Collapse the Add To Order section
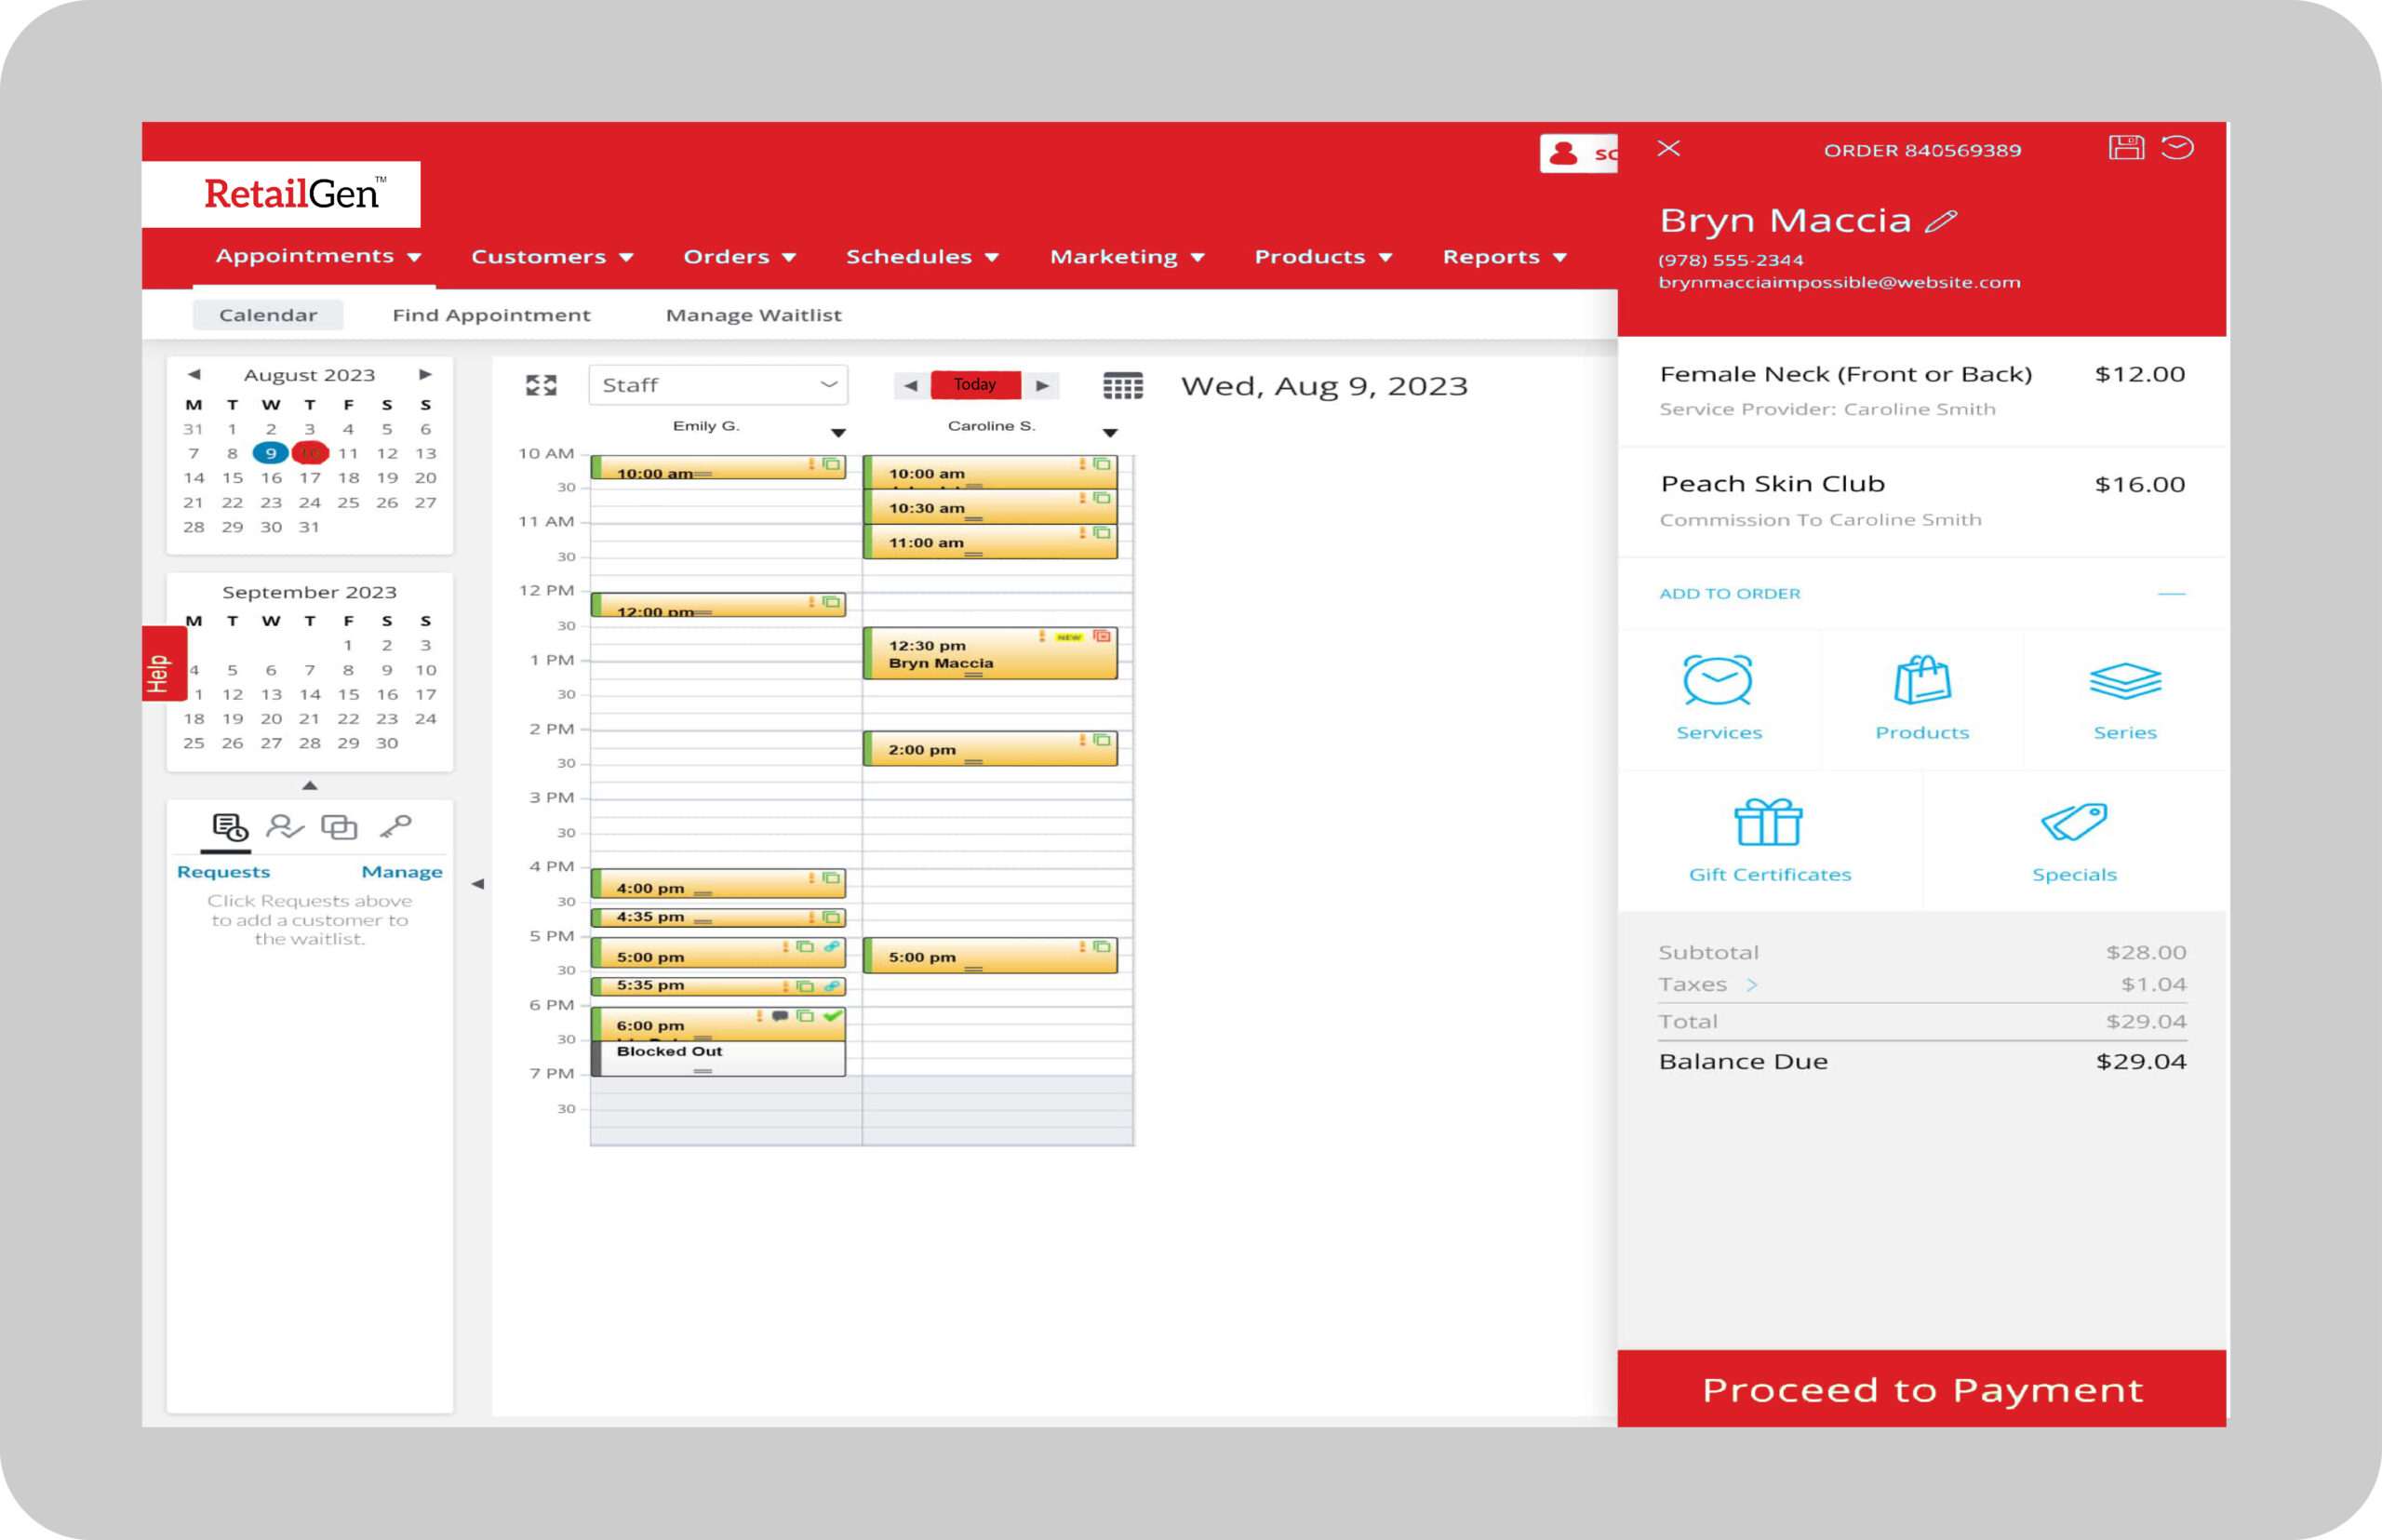Screen dimensions: 2382x1540 (2170, 594)
